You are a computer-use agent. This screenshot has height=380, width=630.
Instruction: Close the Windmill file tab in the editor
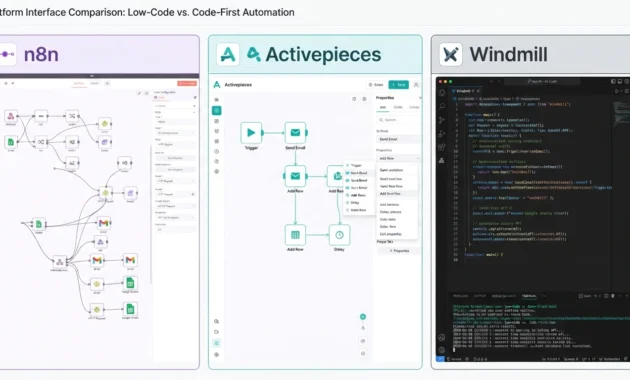[478, 91]
